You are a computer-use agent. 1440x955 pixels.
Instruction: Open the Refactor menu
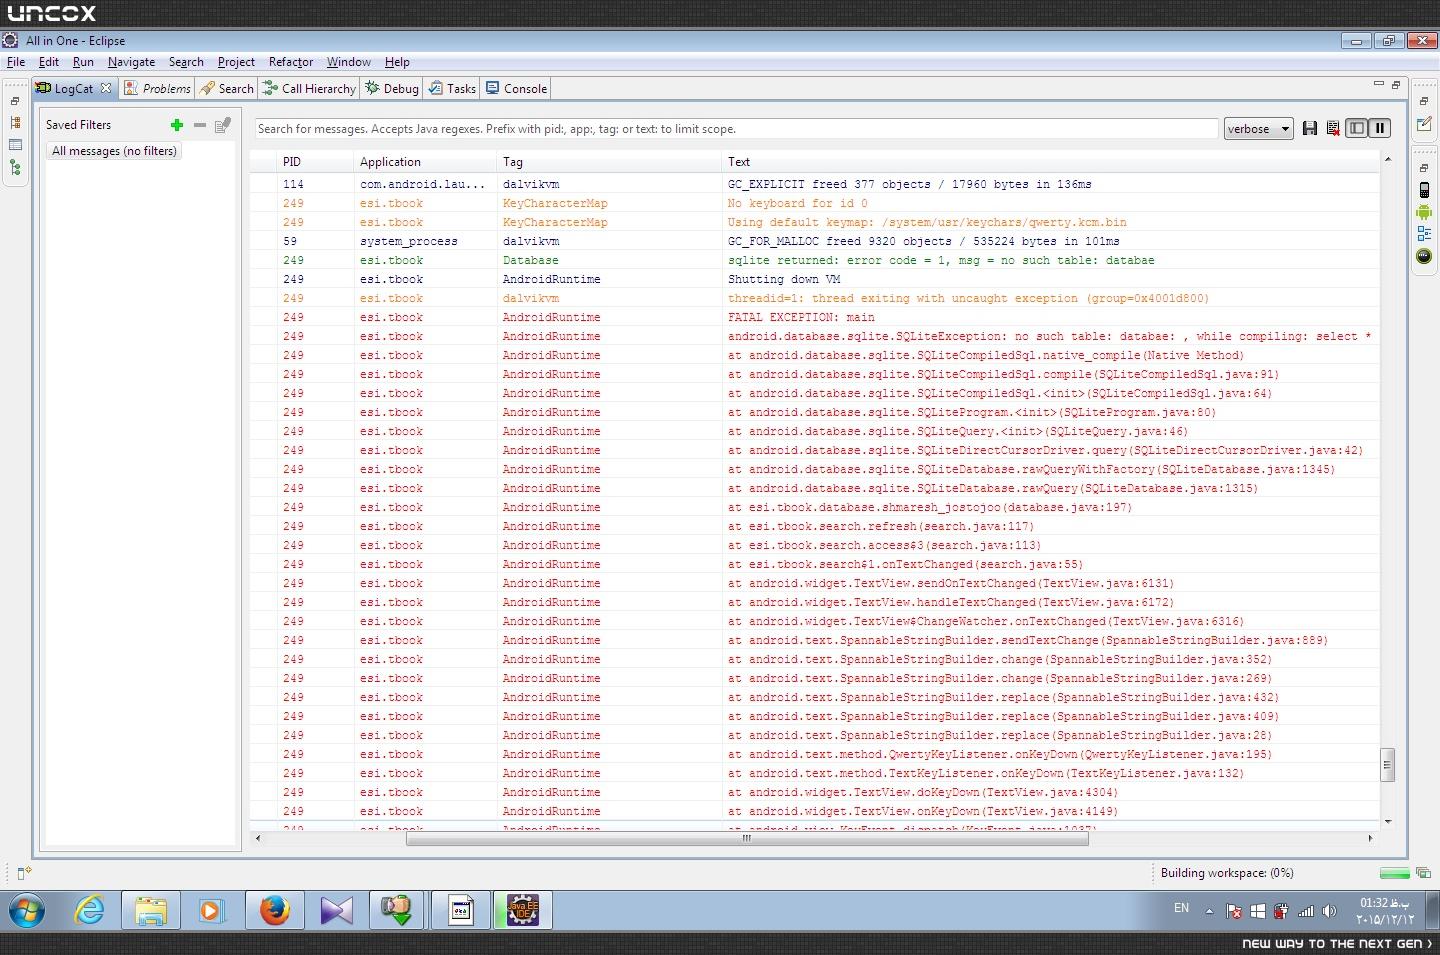[x=291, y=62]
